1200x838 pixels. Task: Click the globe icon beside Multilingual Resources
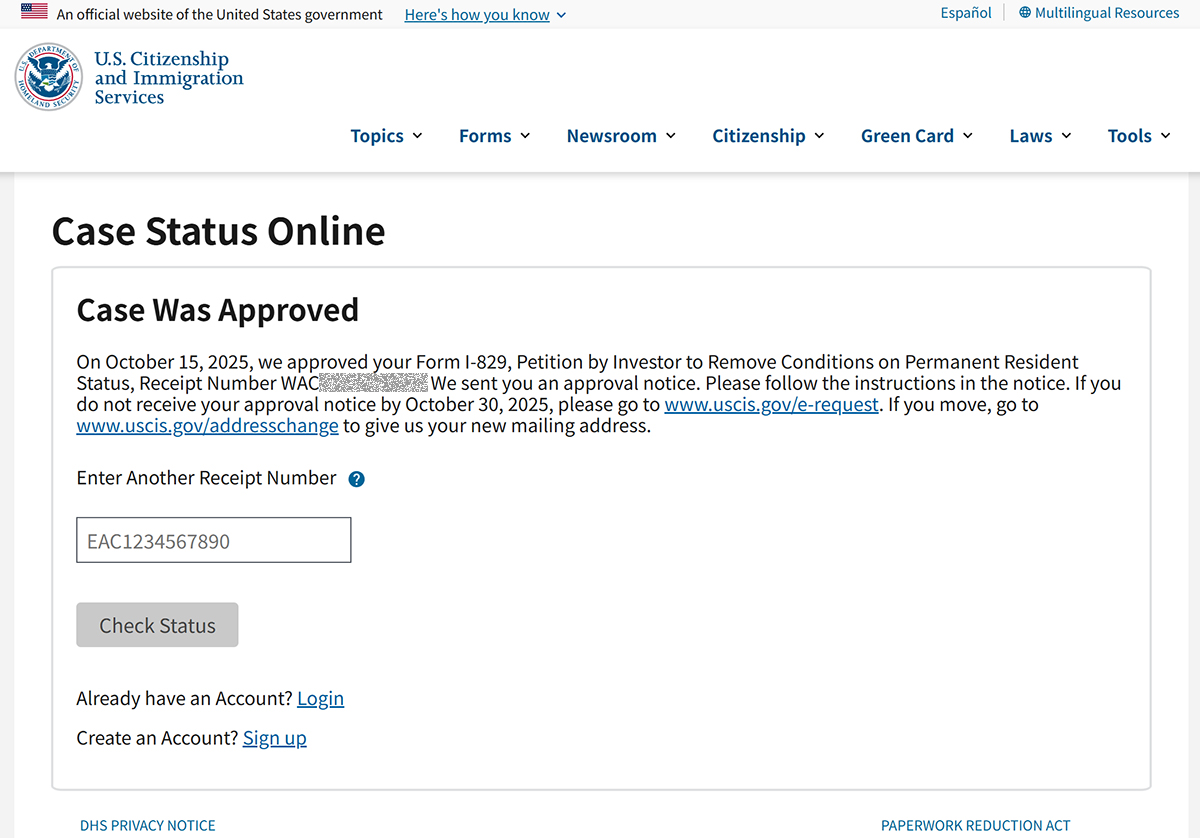tap(1025, 13)
